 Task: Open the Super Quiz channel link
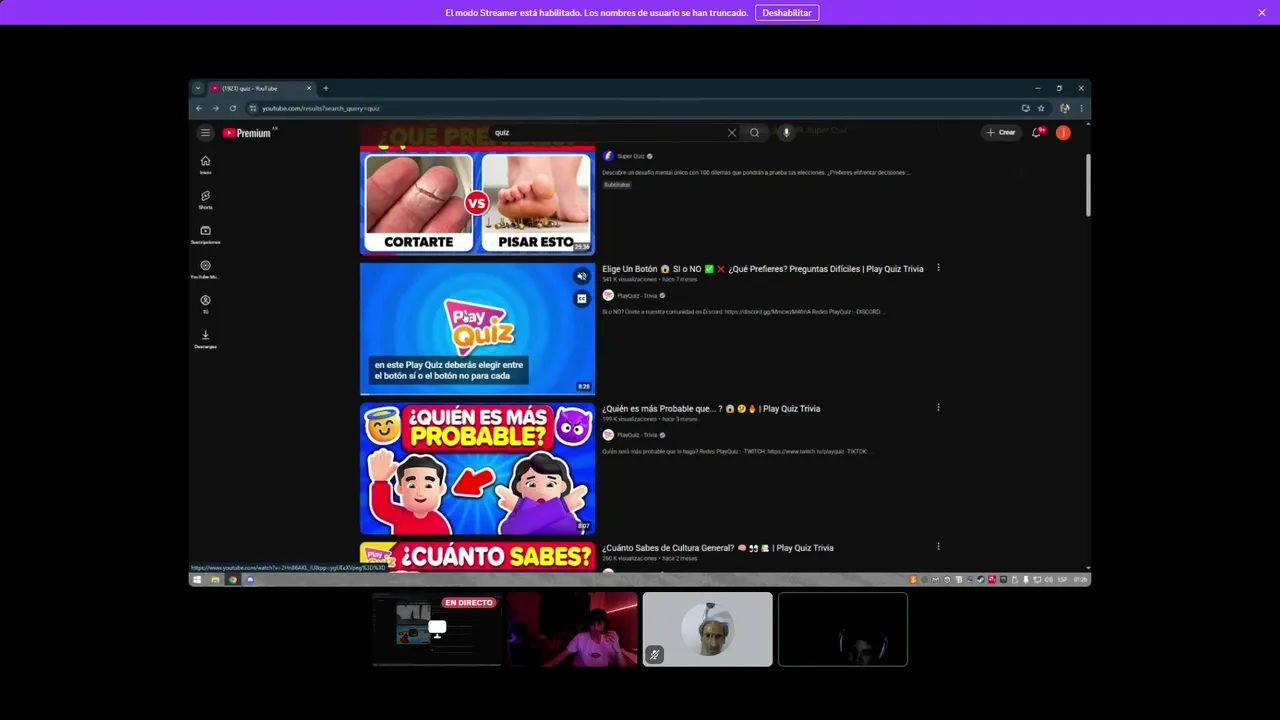631,156
